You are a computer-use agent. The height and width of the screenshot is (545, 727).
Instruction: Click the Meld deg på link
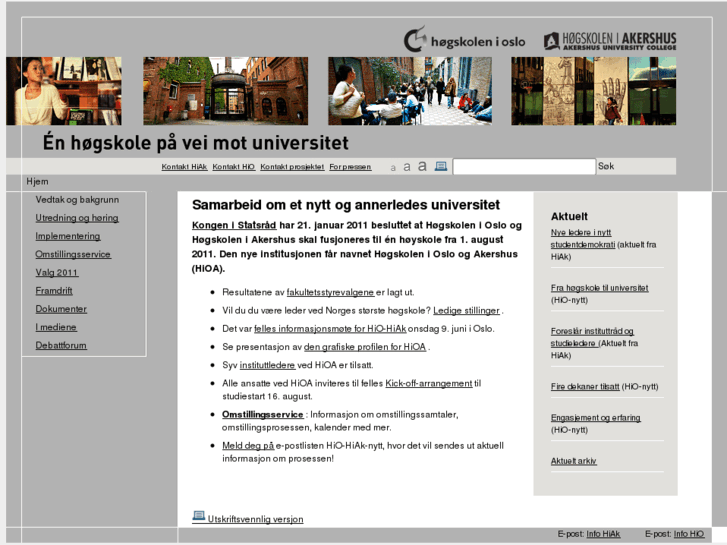[248, 445]
